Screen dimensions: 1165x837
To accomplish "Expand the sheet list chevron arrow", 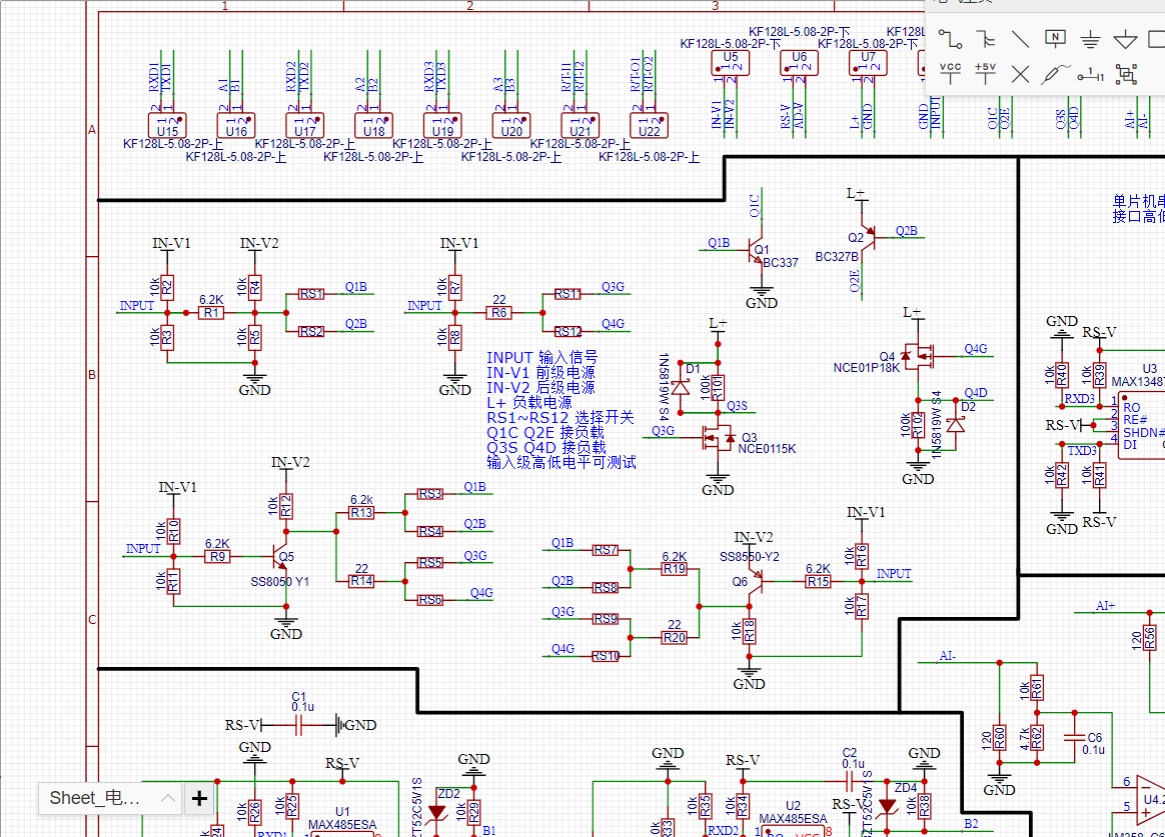I will 168,798.
